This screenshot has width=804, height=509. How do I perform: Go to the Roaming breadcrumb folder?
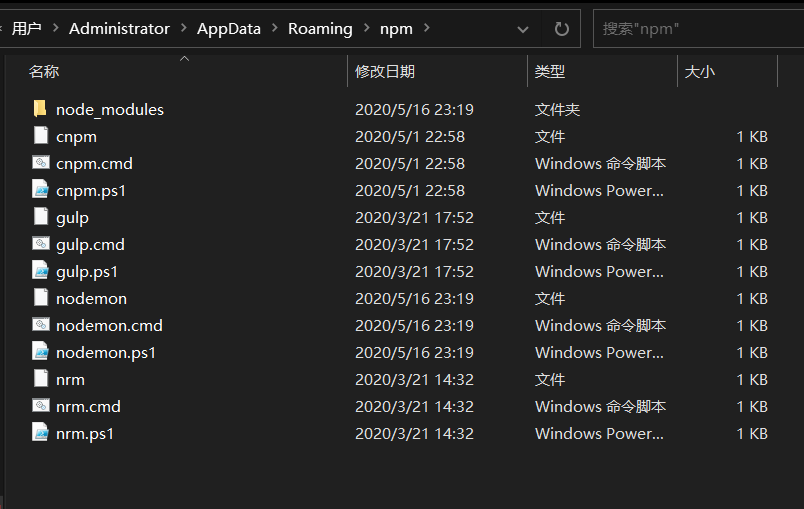pyautogui.click(x=320, y=29)
